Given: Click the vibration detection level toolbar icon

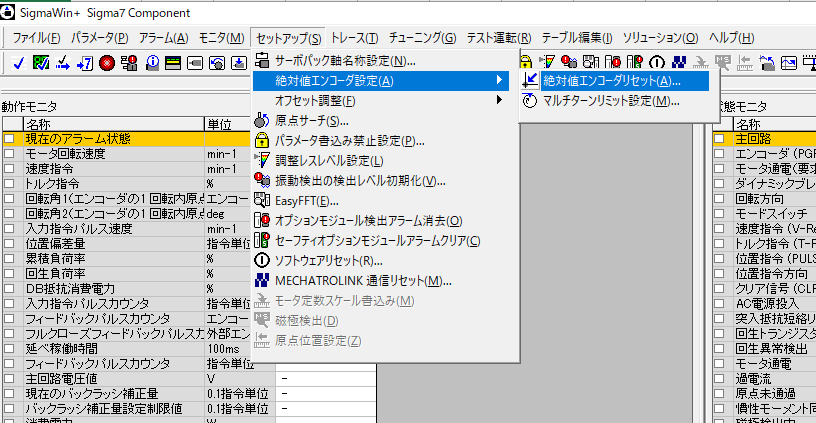Looking at the screenshot, I should pos(569,62).
